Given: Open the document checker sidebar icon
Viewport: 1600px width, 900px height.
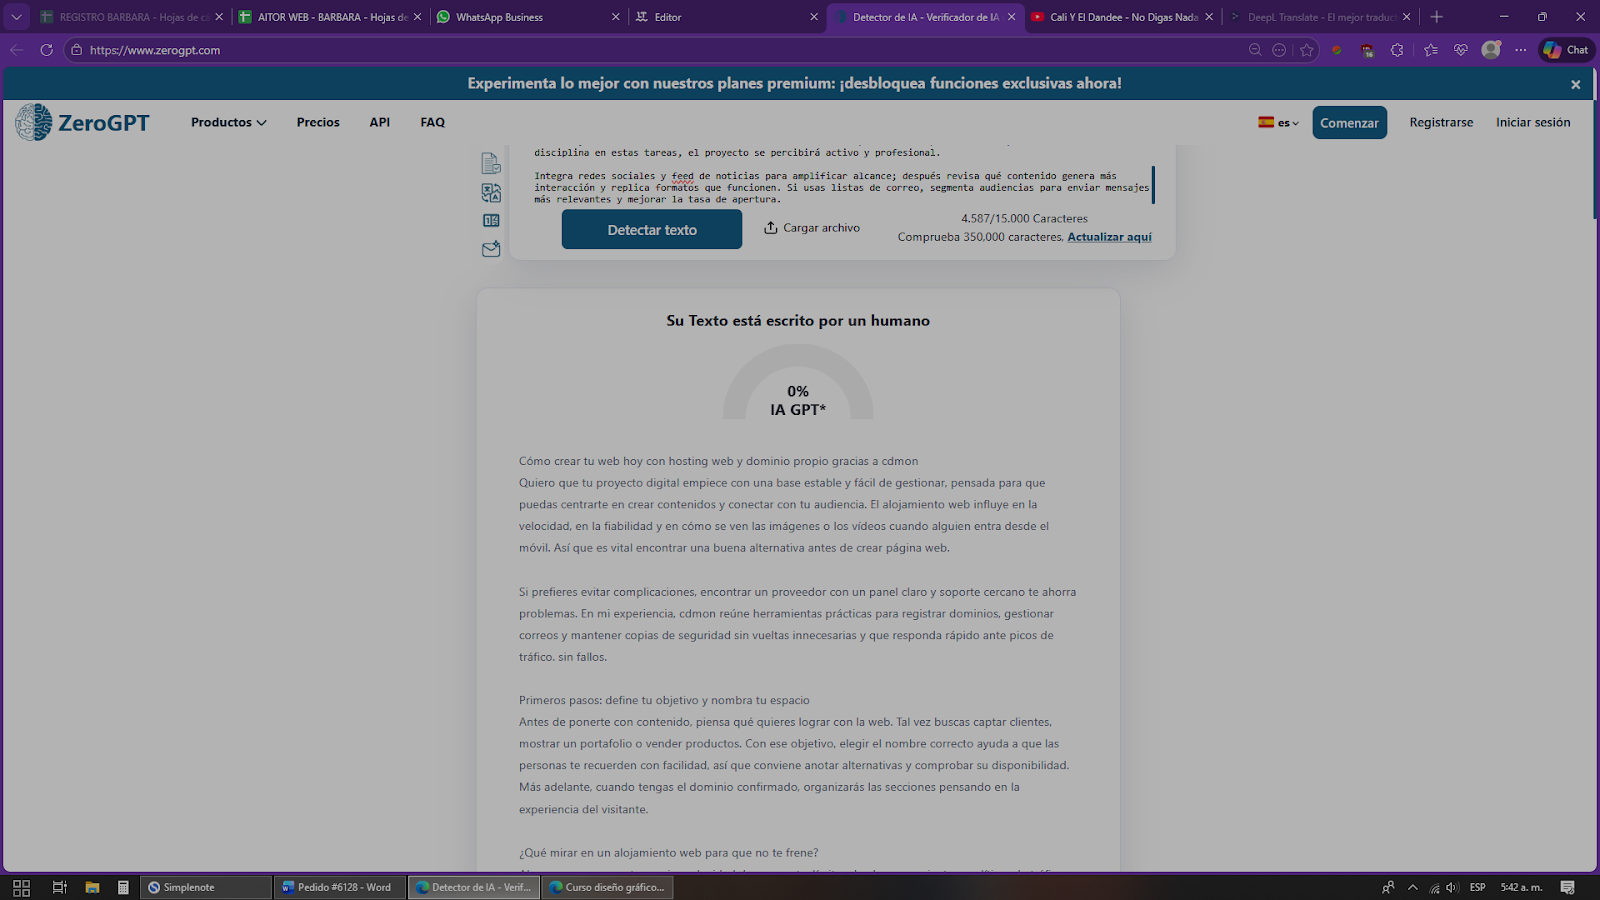Looking at the screenshot, I should pyautogui.click(x=491, y=163).
